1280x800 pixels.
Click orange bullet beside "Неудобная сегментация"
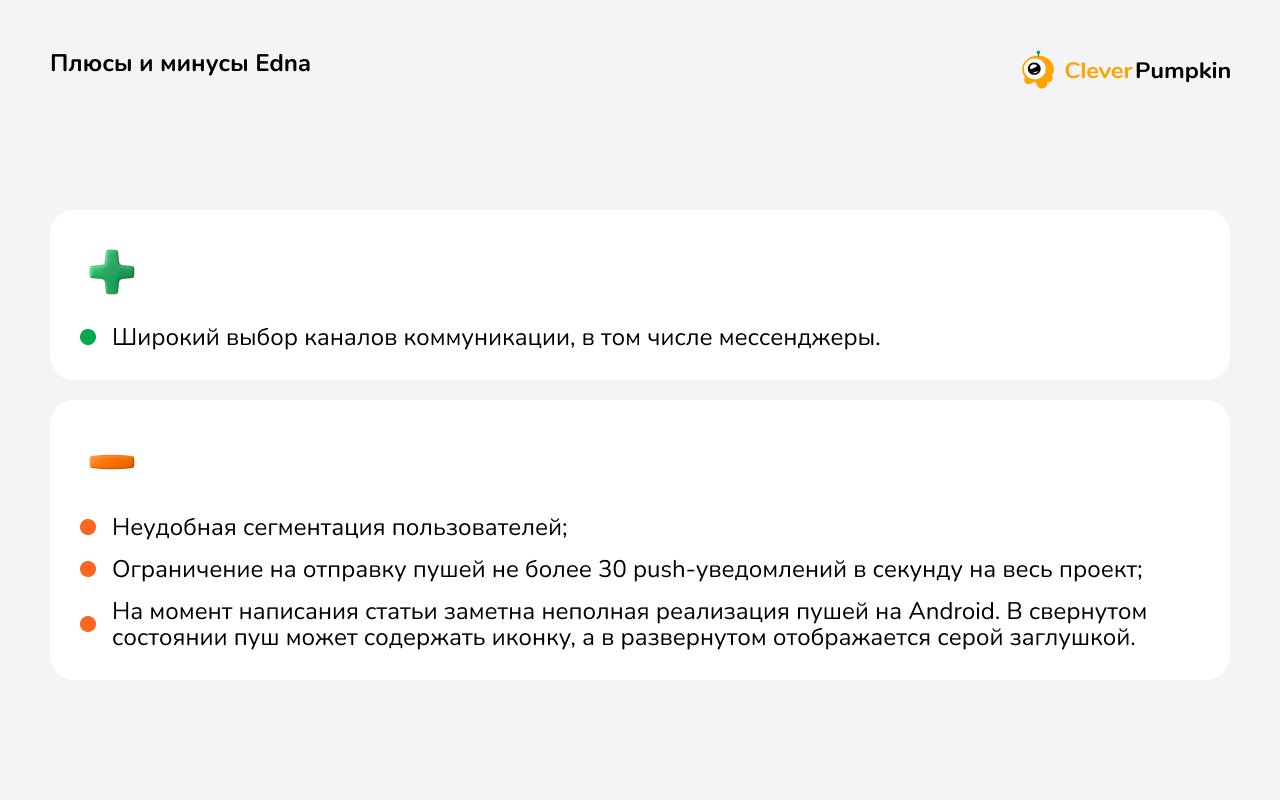[x=88, y=527]
